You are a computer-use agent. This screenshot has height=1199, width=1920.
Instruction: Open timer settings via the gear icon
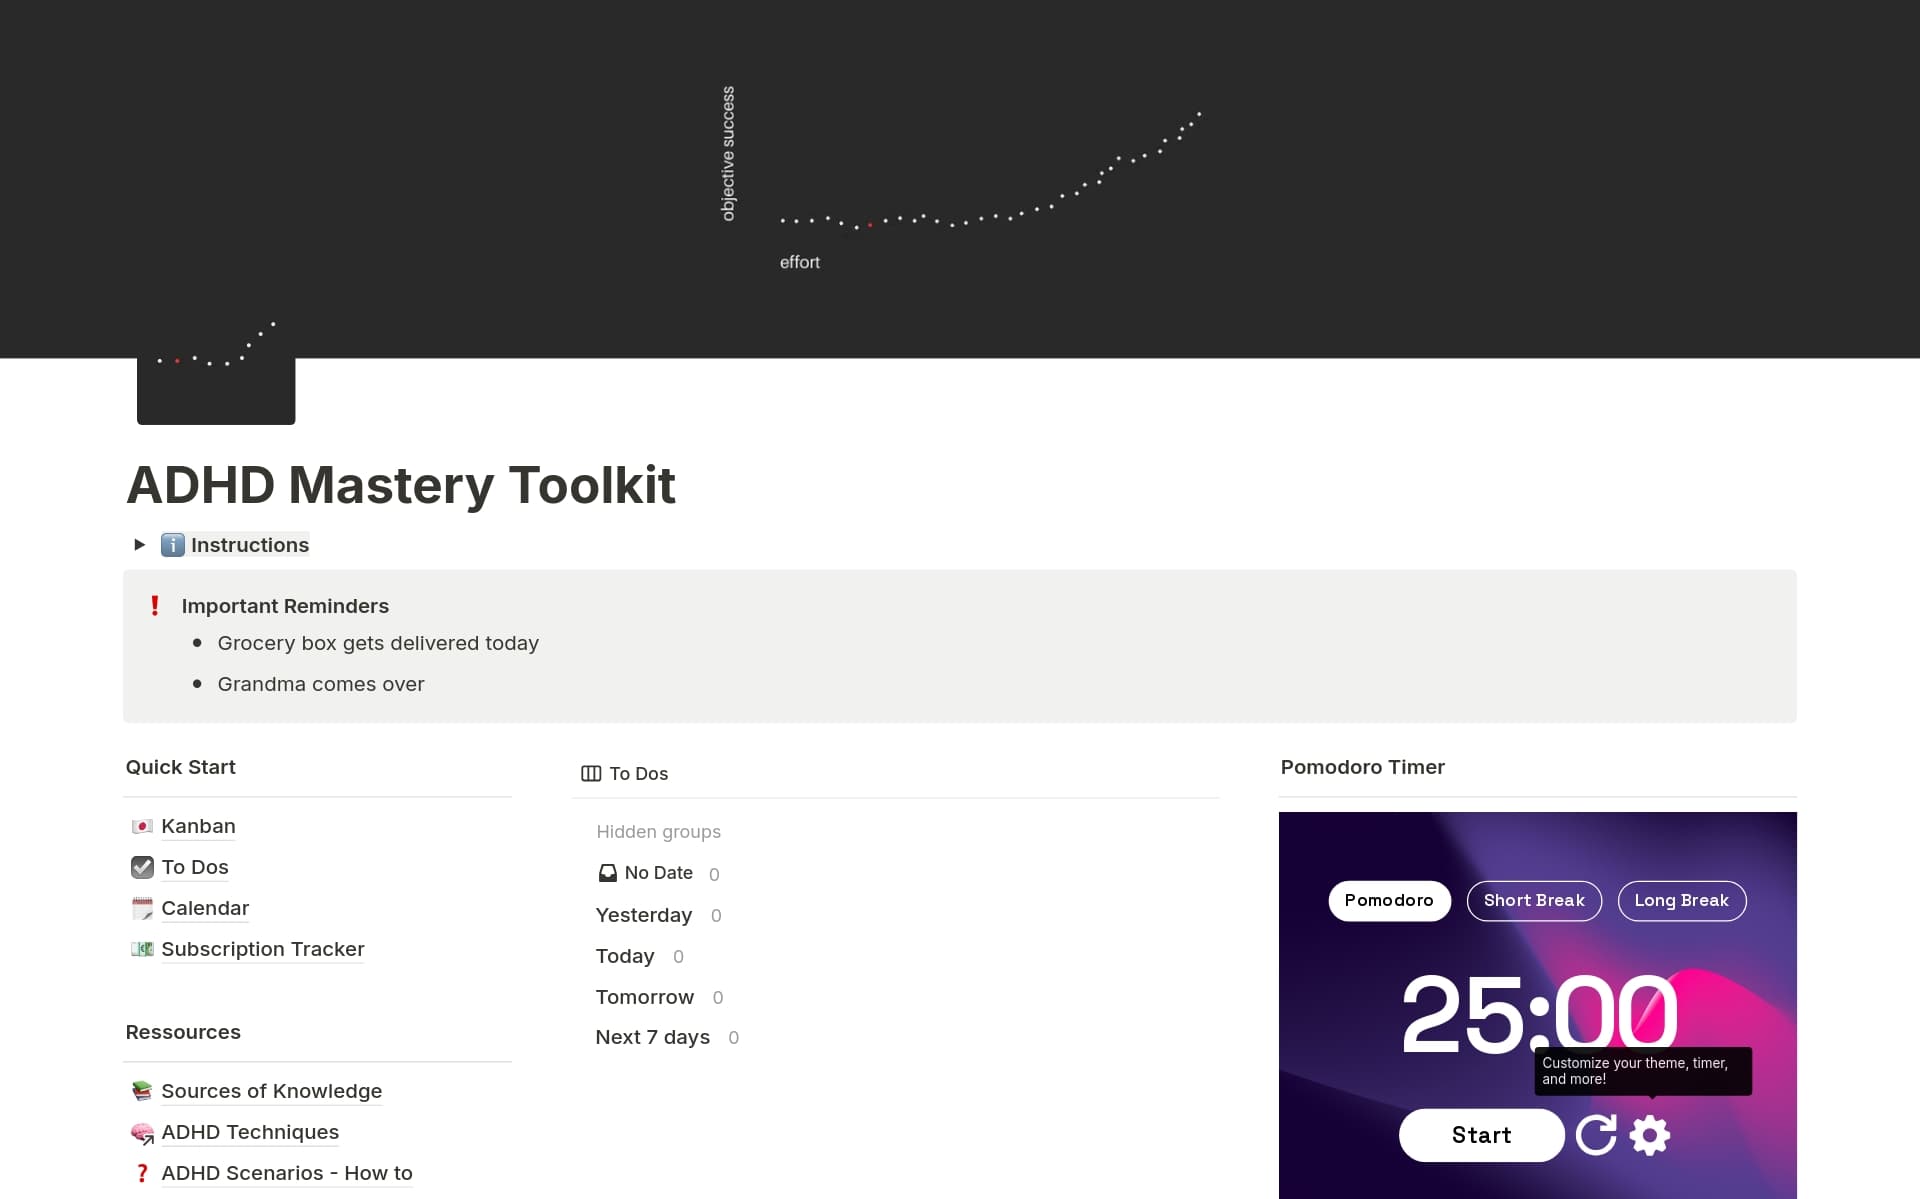(x=1650, y=1135)
